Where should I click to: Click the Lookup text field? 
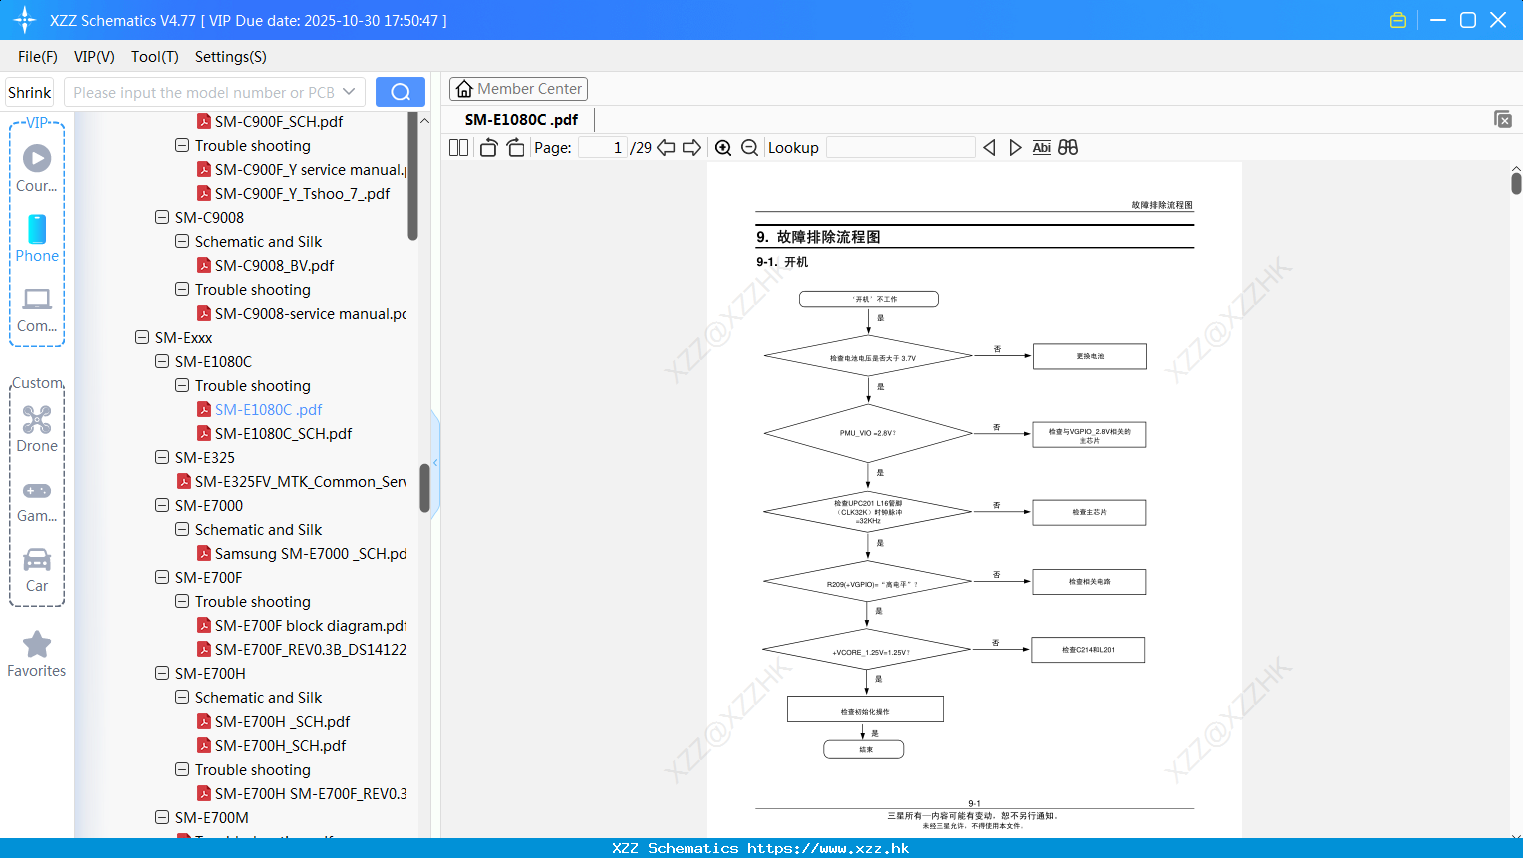pyautogui.click(x=901, y=147)
